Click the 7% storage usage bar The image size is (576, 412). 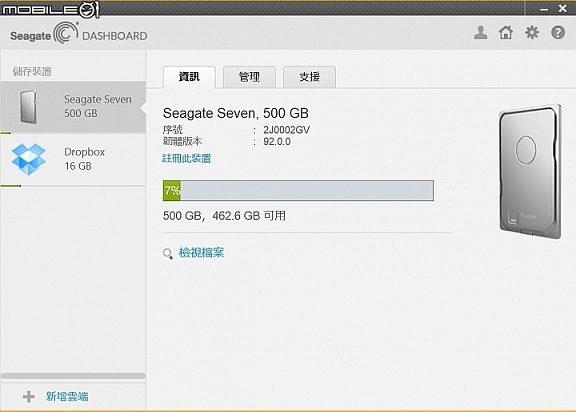(298, 190)
